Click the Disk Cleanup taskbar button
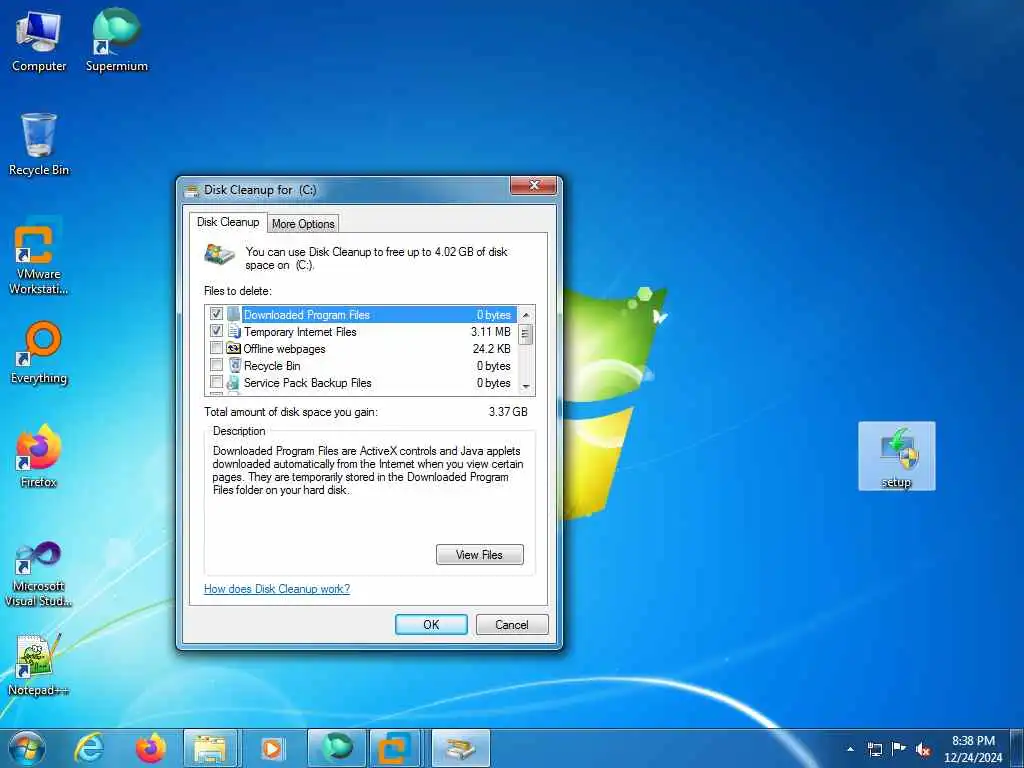 tap(460, 748)
